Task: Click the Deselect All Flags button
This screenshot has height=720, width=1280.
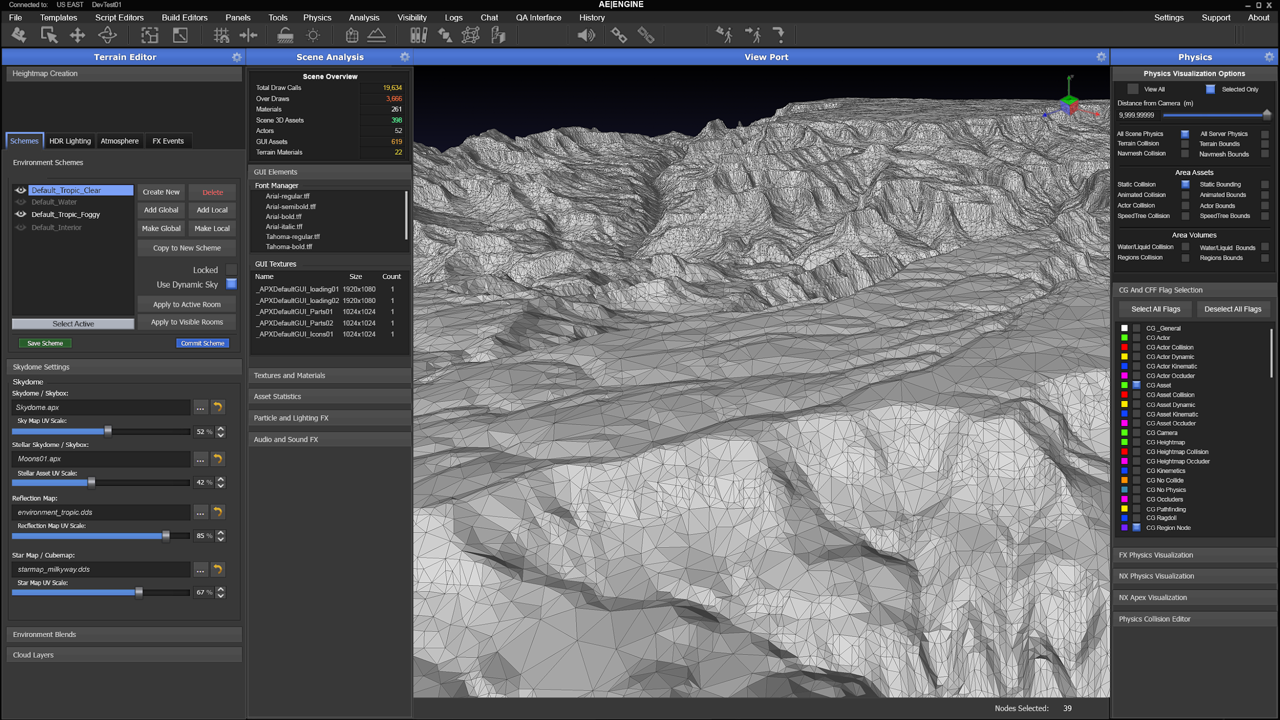Action: (x=1232, y=309)
